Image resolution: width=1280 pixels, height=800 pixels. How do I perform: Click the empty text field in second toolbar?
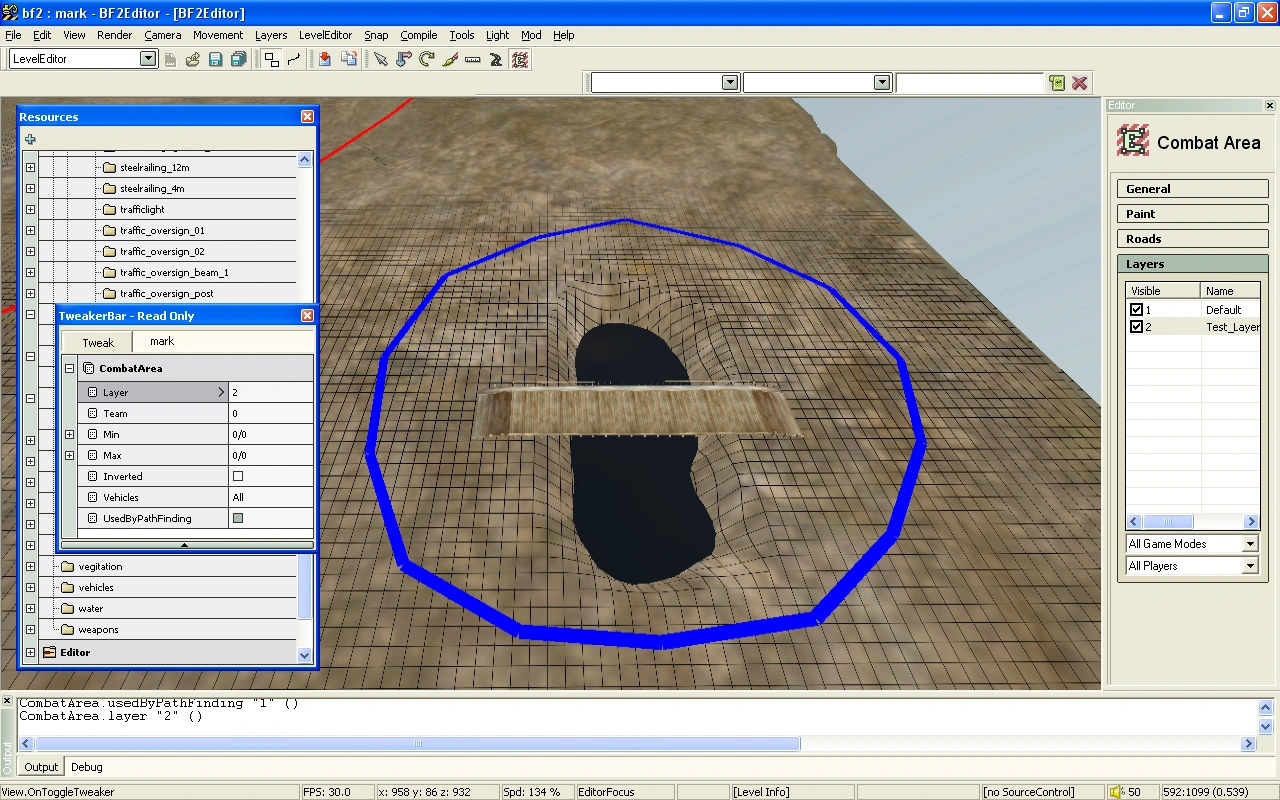pyautogui.click(x=969, y=83)
